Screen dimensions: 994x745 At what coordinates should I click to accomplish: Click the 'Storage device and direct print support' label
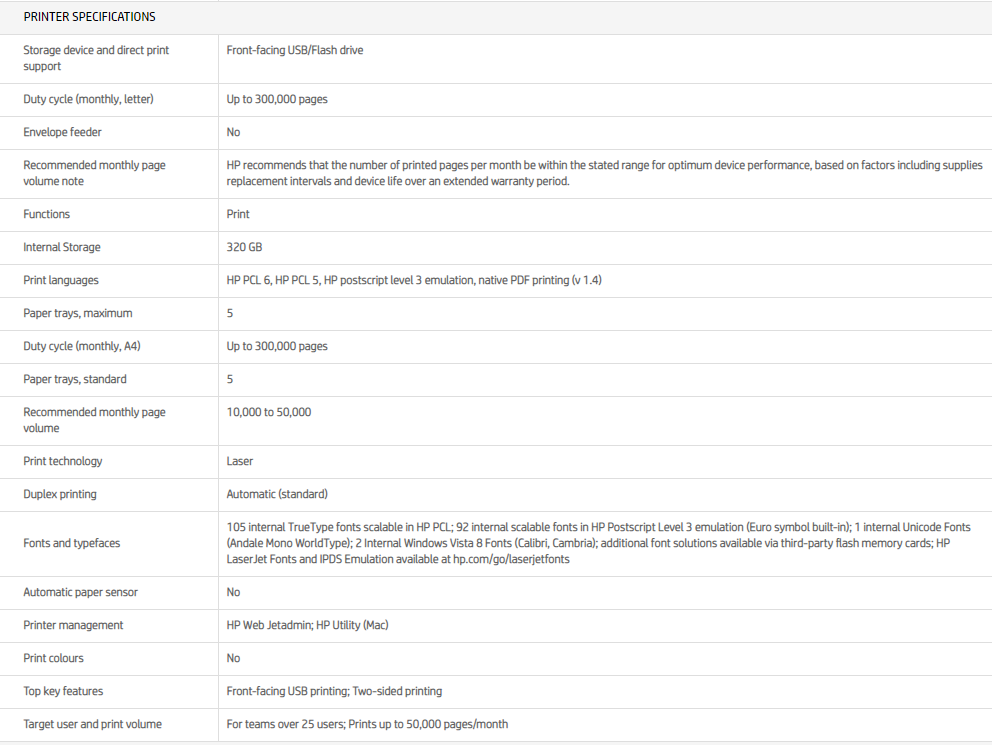point(96,58)
